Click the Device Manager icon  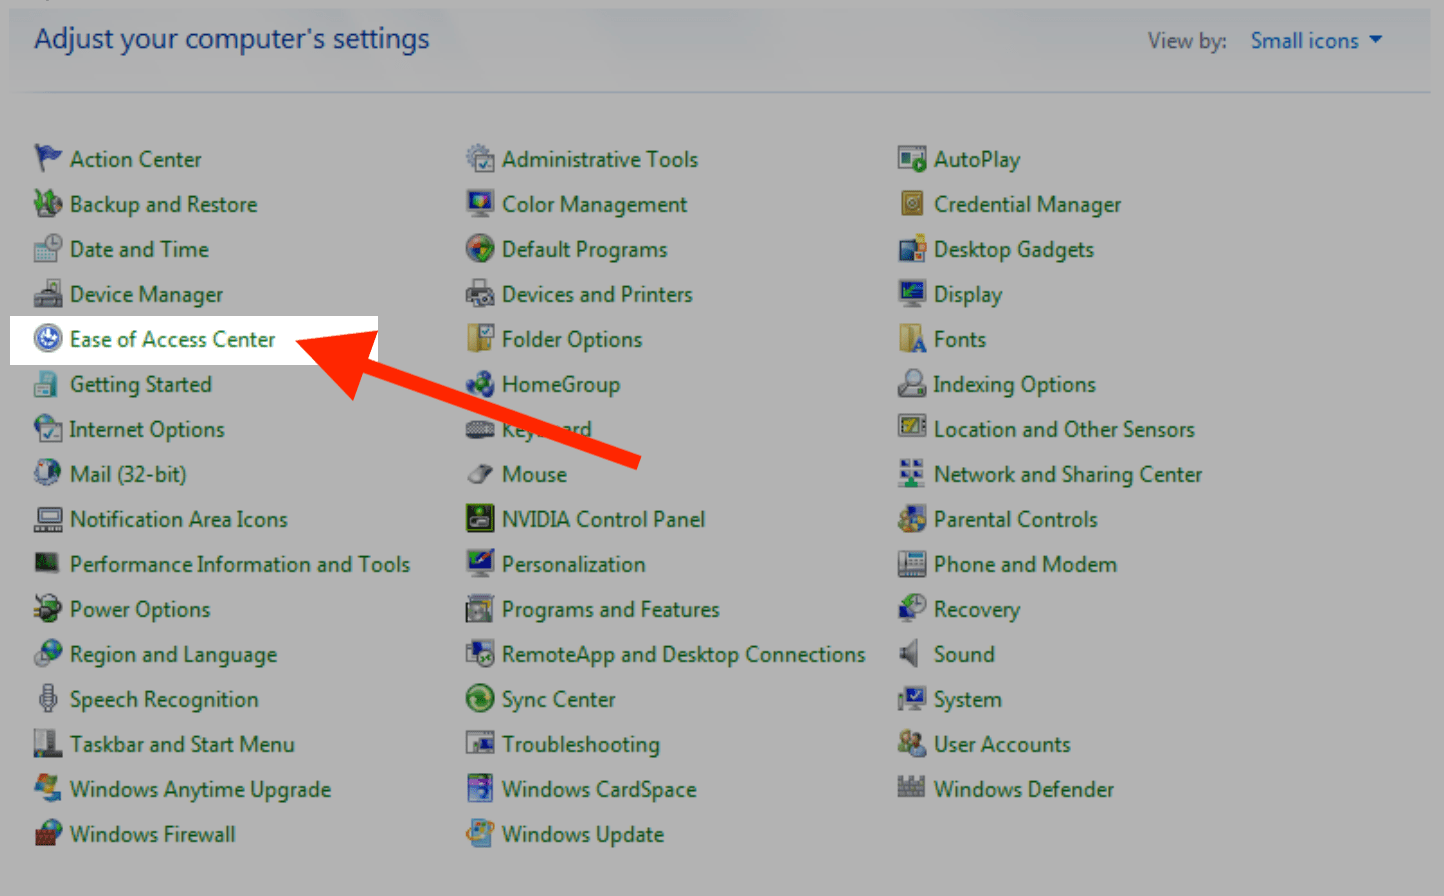(x=47, y=293)
